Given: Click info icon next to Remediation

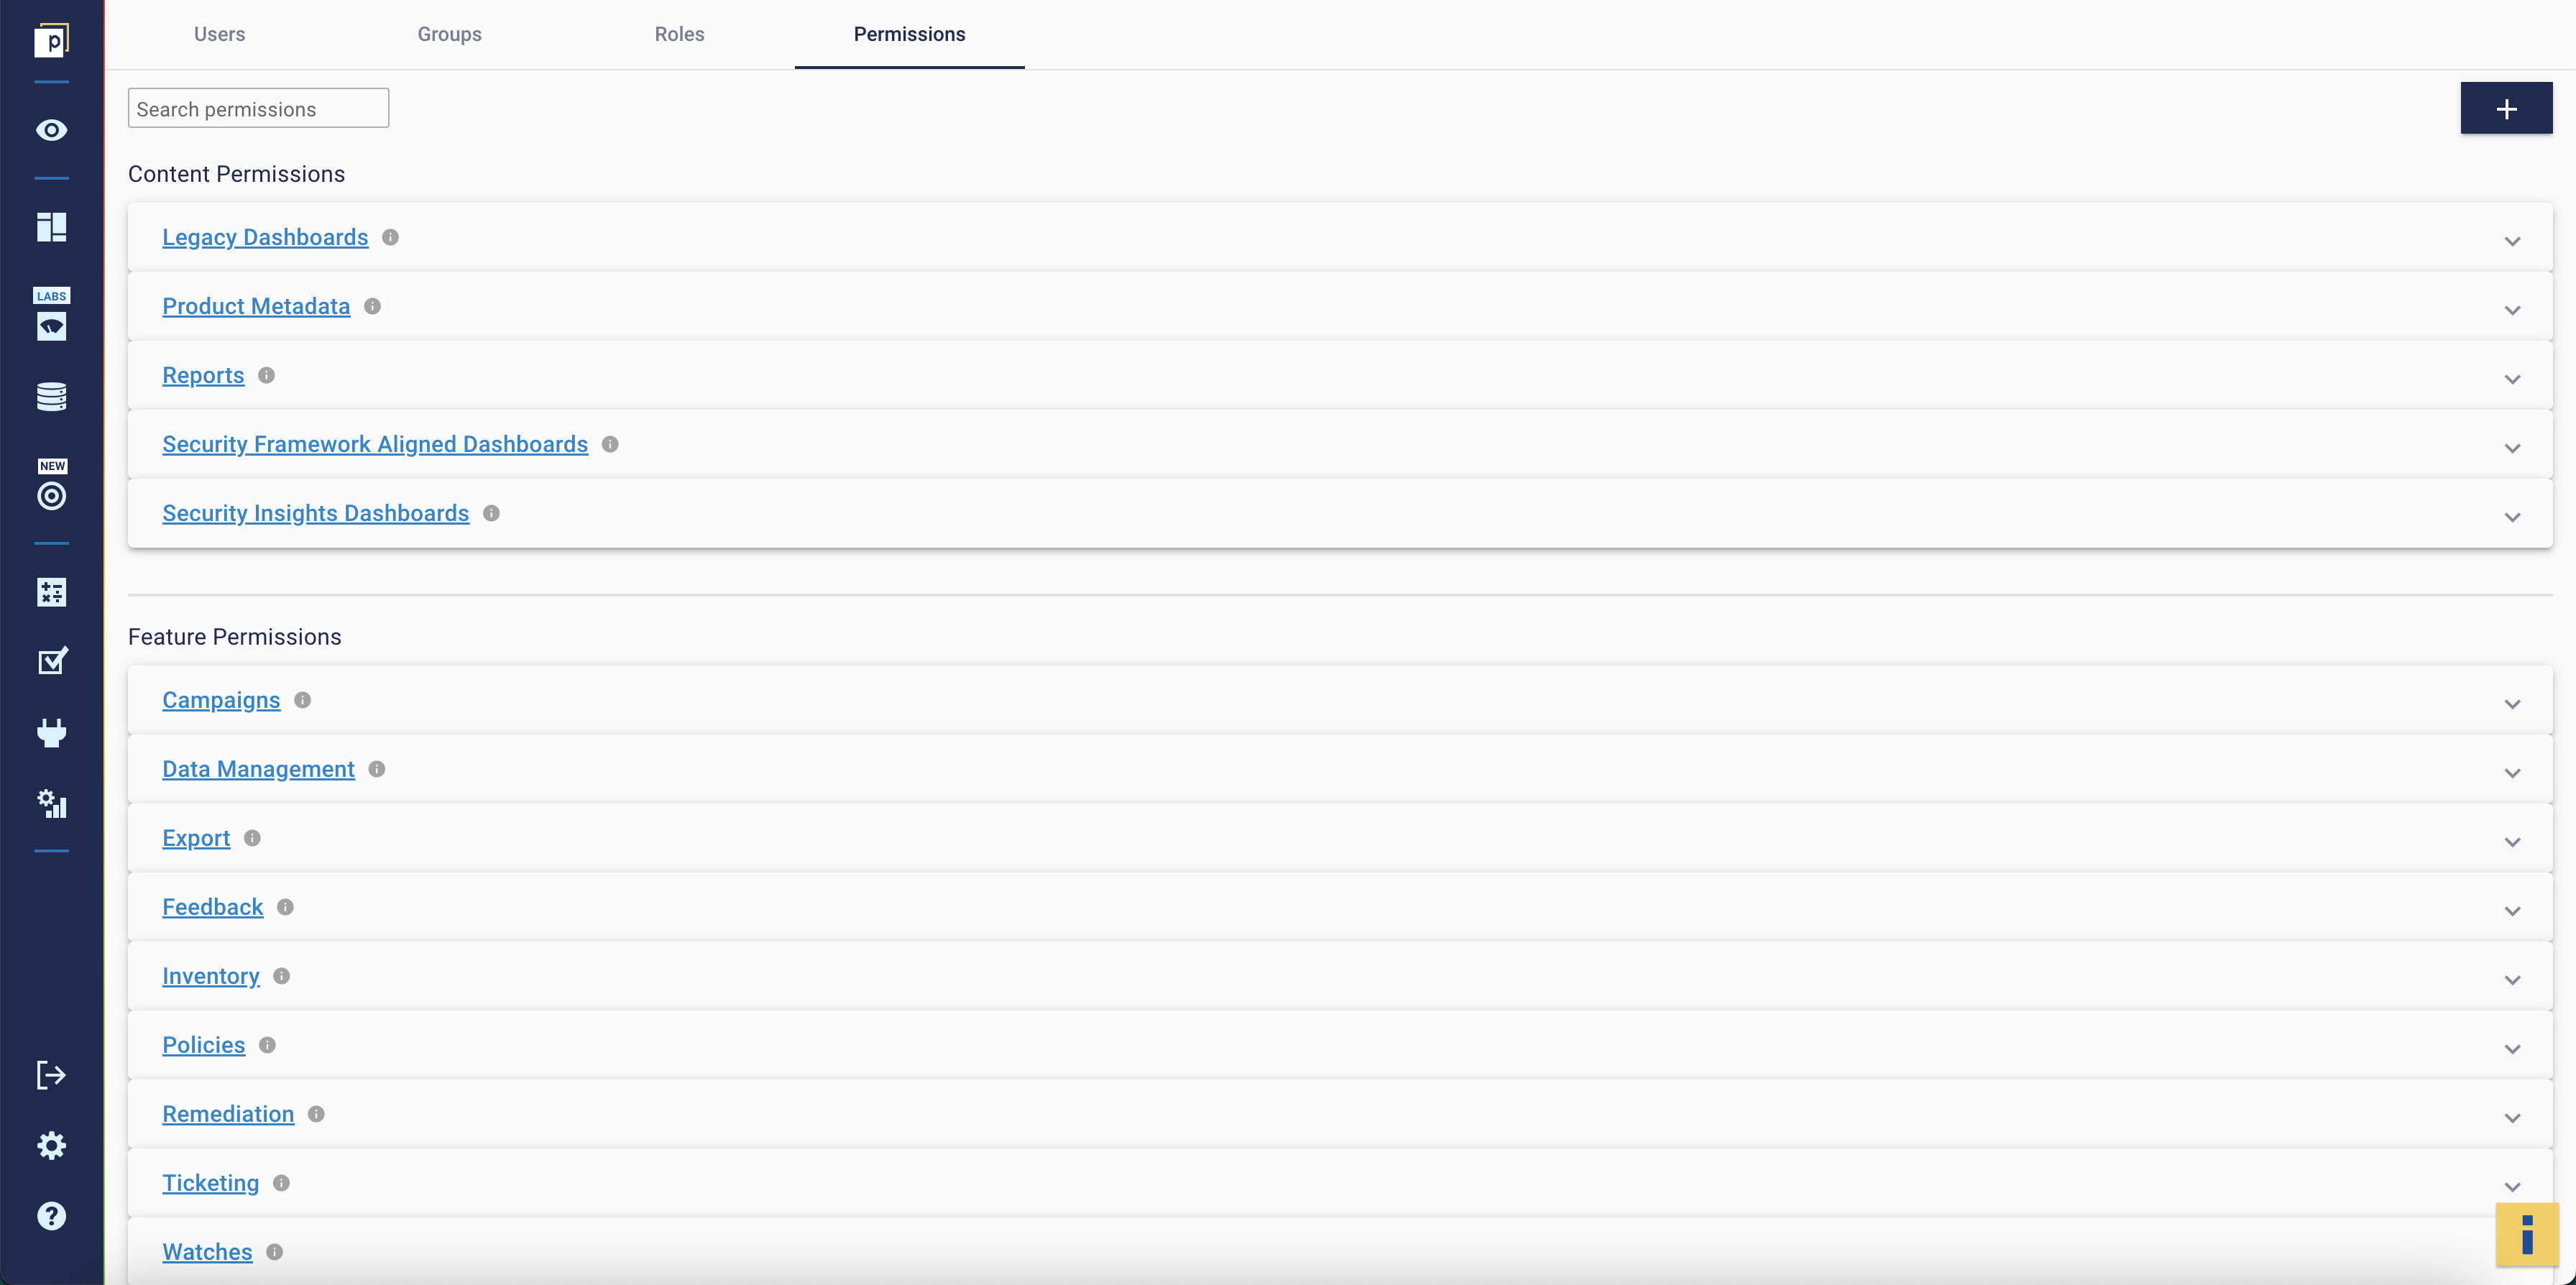Looking at the screenshot, I should [316, 1114].
